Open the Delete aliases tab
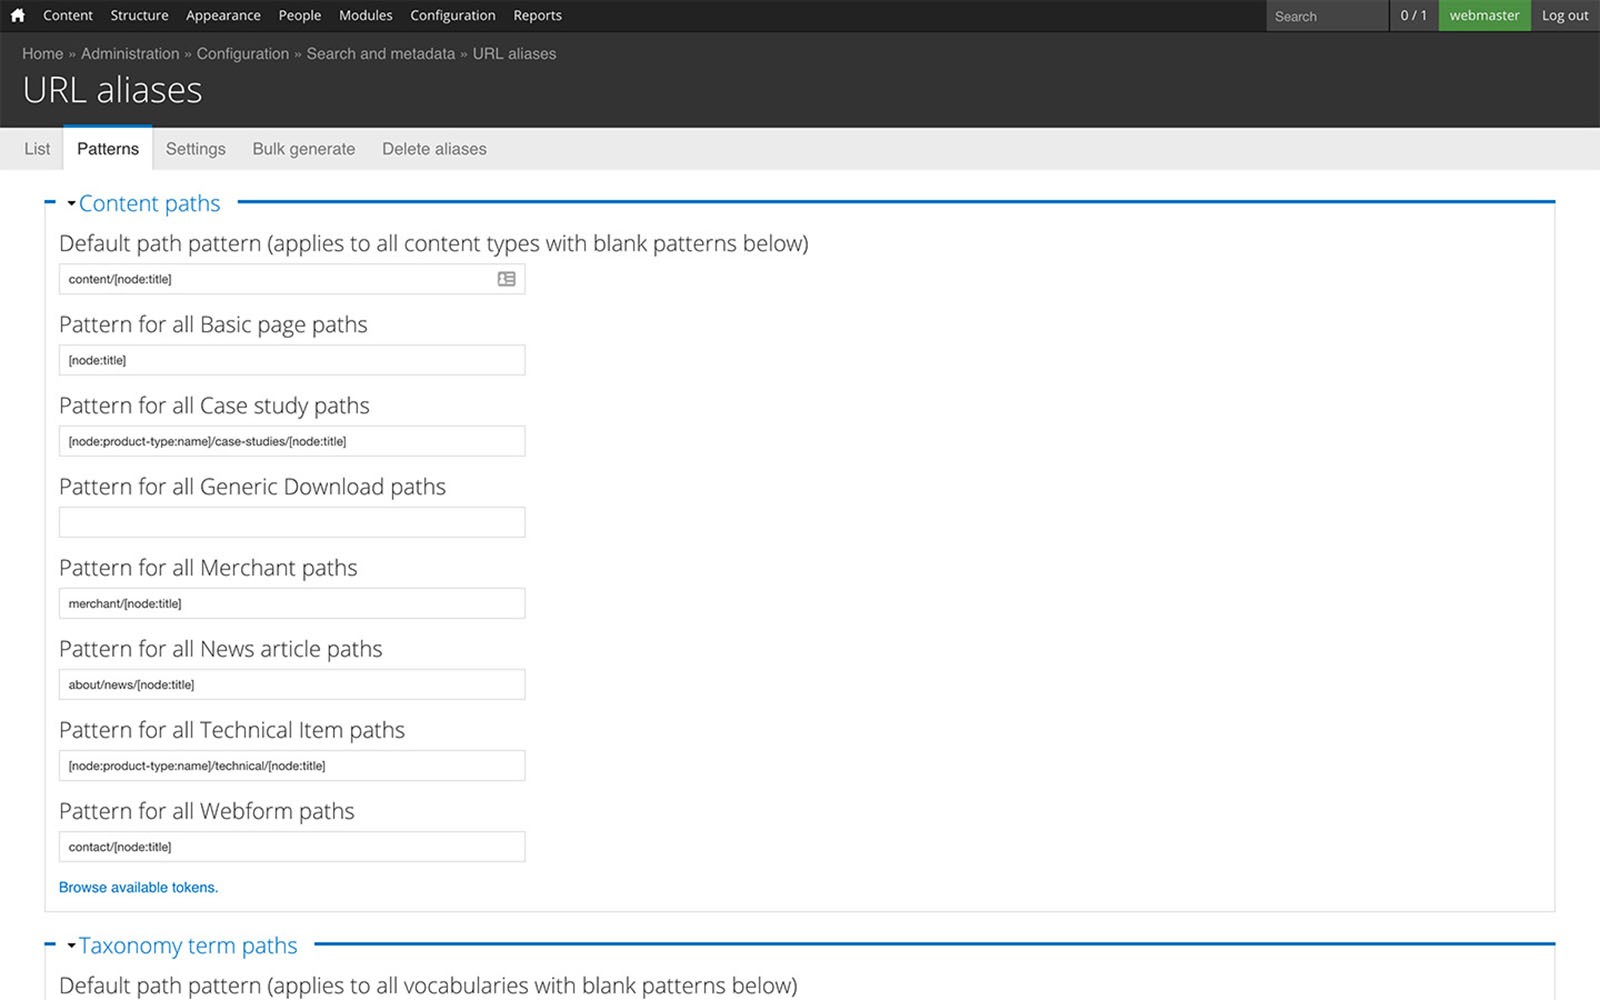 pos(434,149)
